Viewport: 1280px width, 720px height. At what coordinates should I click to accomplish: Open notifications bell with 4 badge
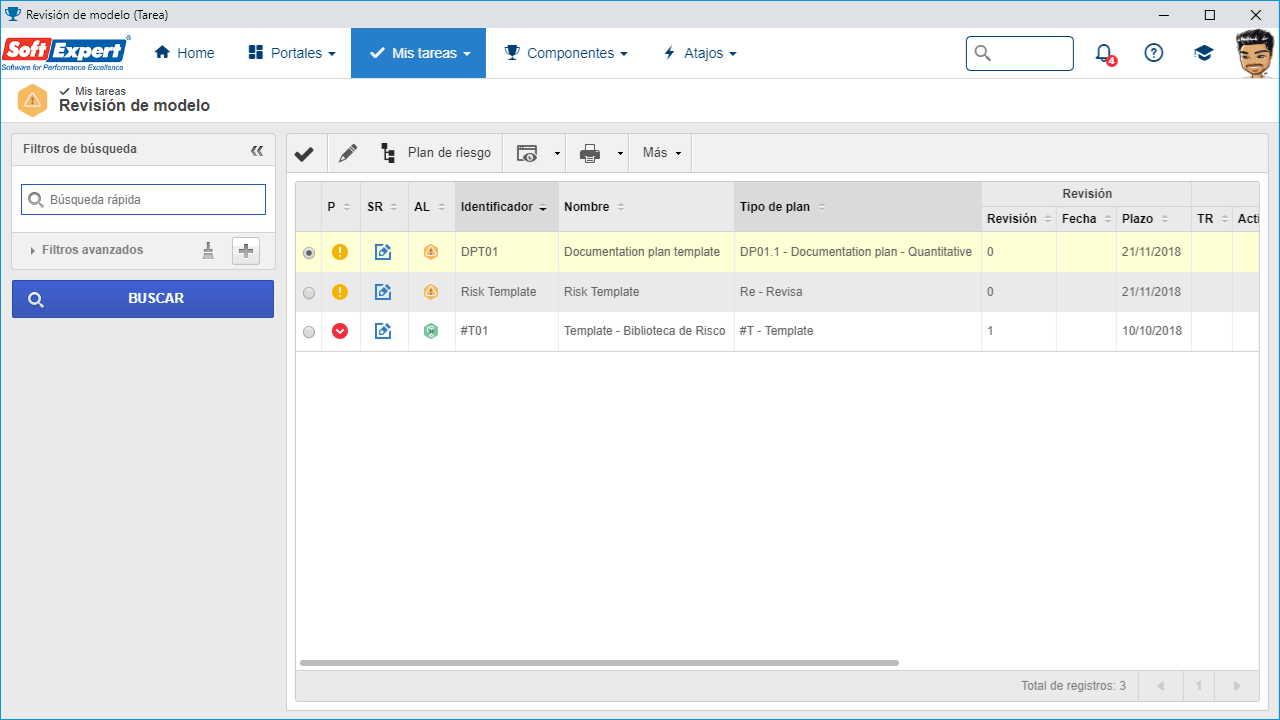1104,53
